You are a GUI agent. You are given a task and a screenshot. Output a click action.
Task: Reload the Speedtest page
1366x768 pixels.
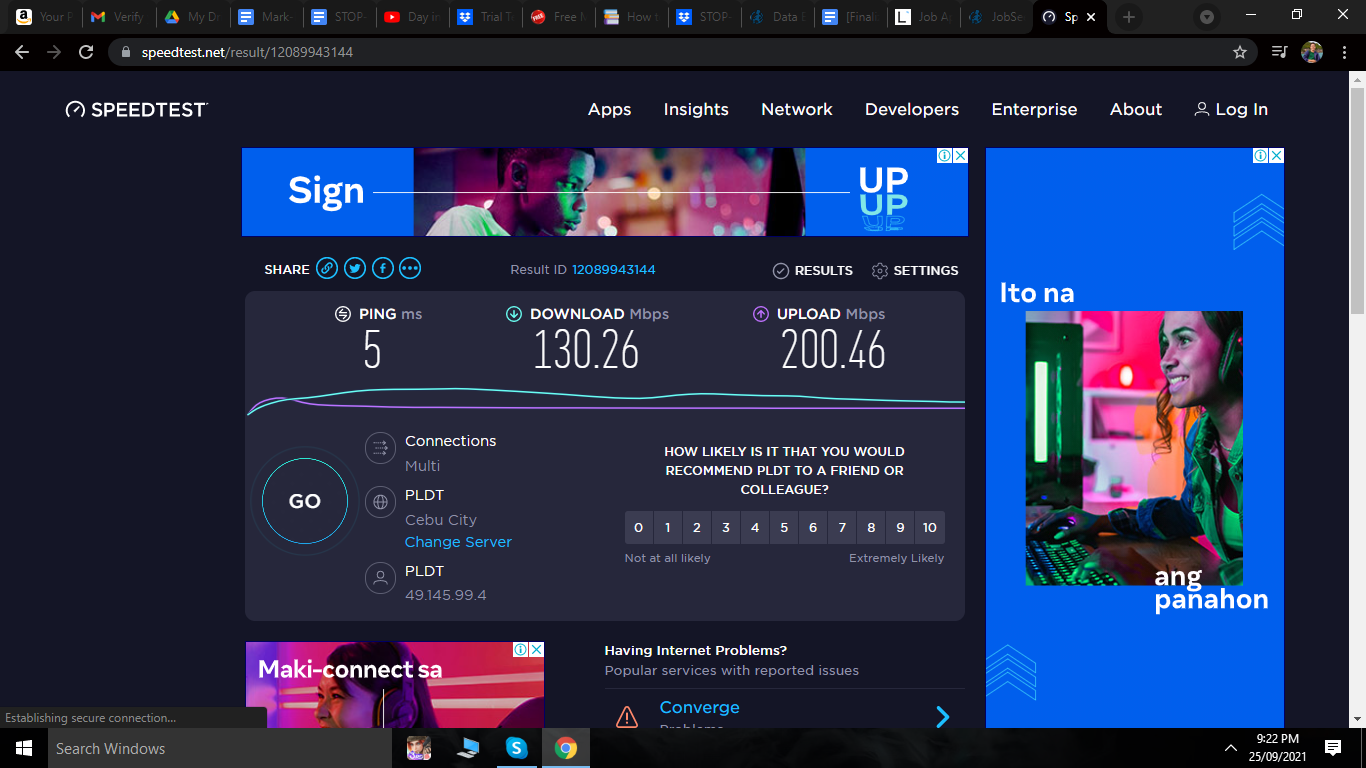coord(86,52)
